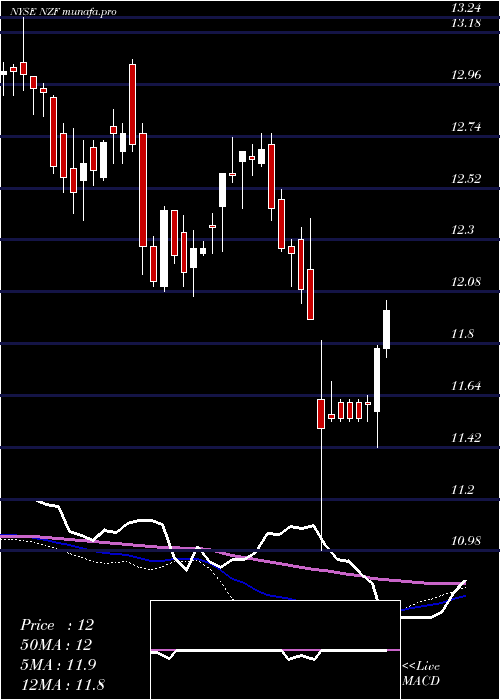Click the '<<Live MACD' label
This screenshot has height=700, width=500.
coord(421,674)
